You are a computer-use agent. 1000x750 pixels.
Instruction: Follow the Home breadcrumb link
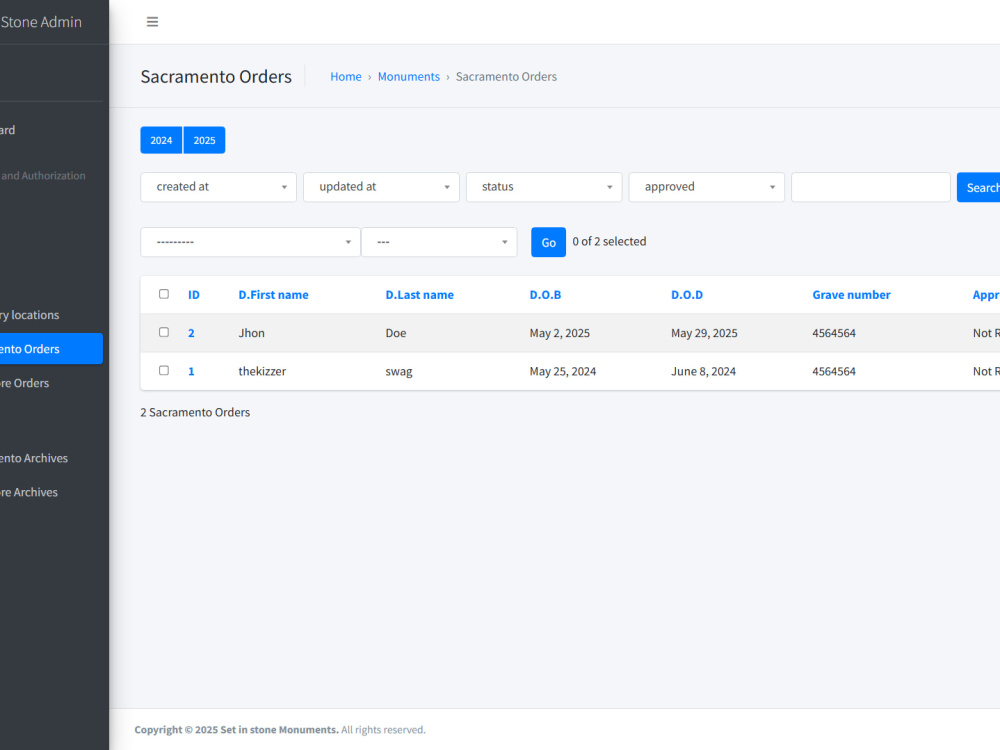pos(346,77)
